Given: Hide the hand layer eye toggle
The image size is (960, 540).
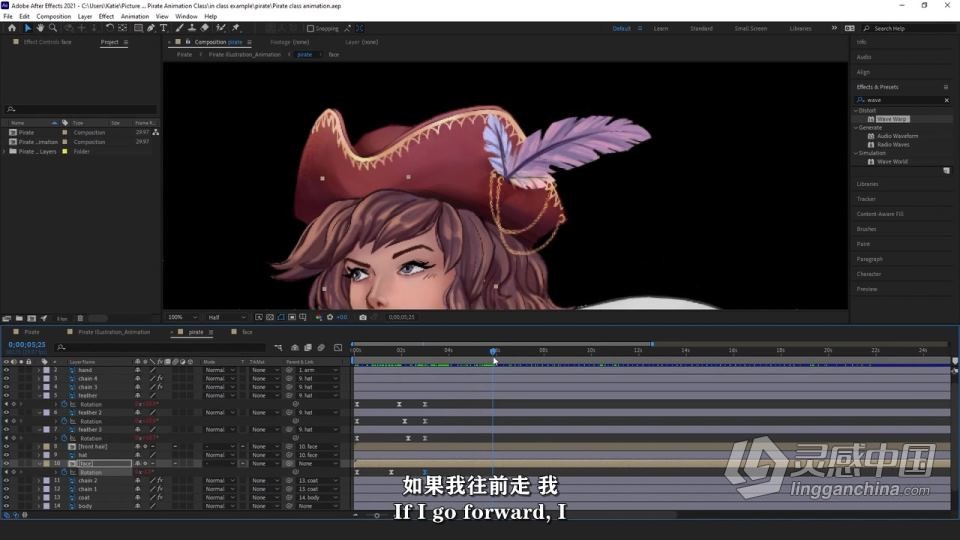Looking at the screenshot, I should [x=7, y=370].
